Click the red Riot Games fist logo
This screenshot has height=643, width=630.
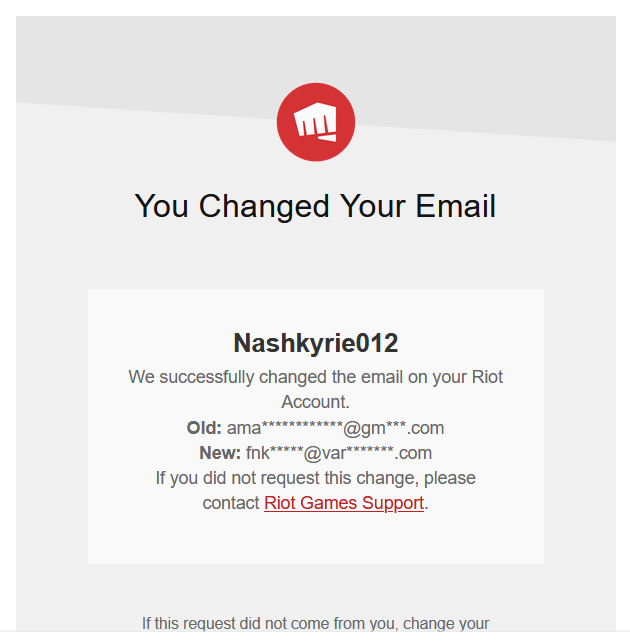click(315, 122)
